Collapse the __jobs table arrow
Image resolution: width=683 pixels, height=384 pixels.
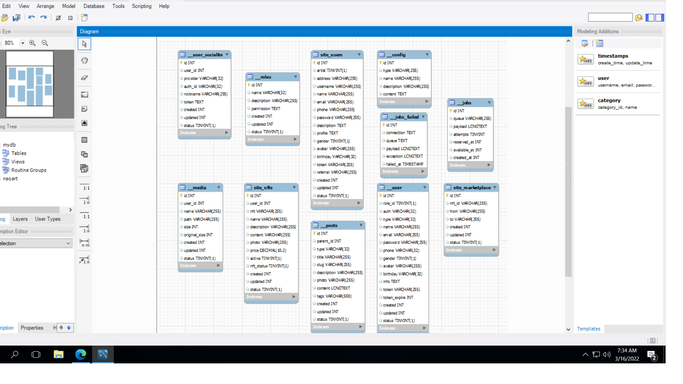pos(489,102)
